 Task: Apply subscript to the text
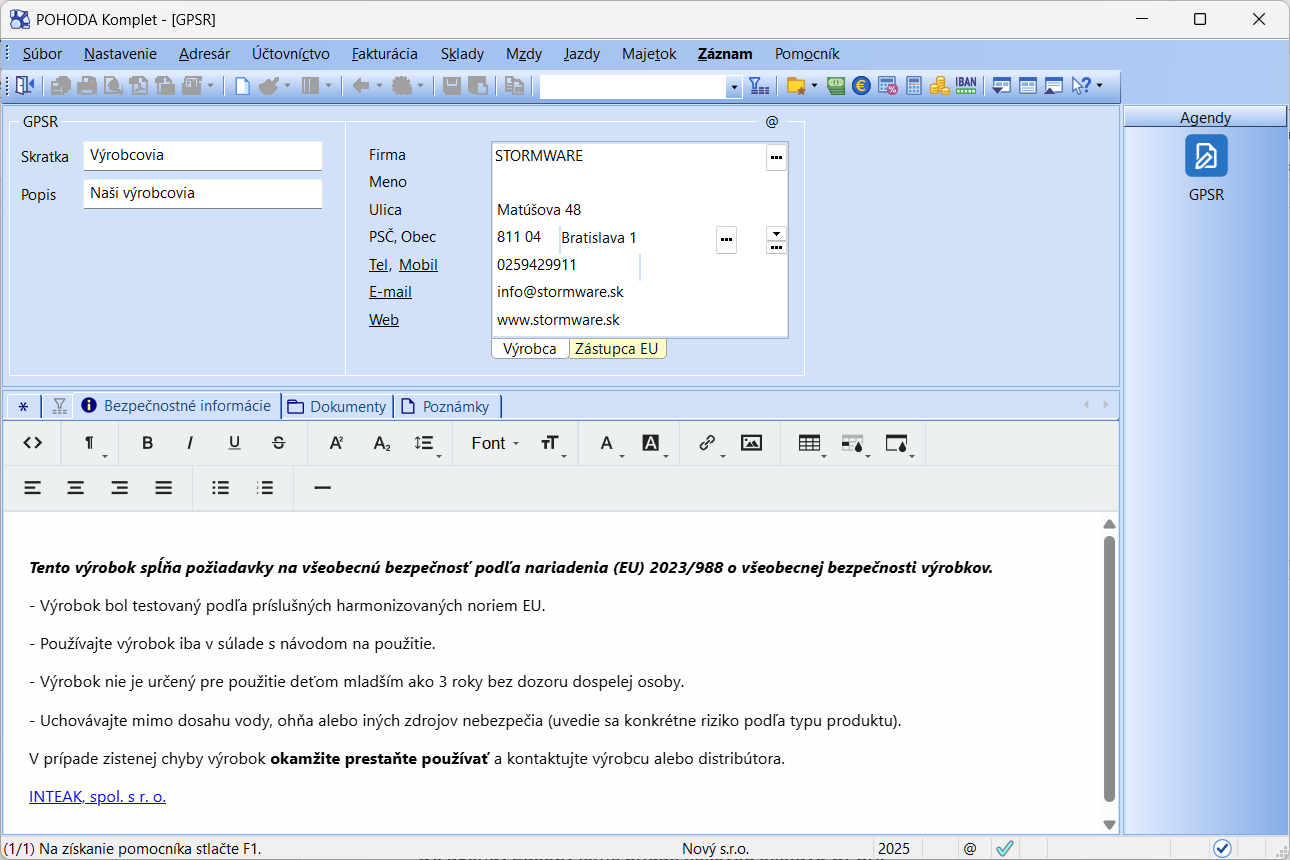click(381, 443)
